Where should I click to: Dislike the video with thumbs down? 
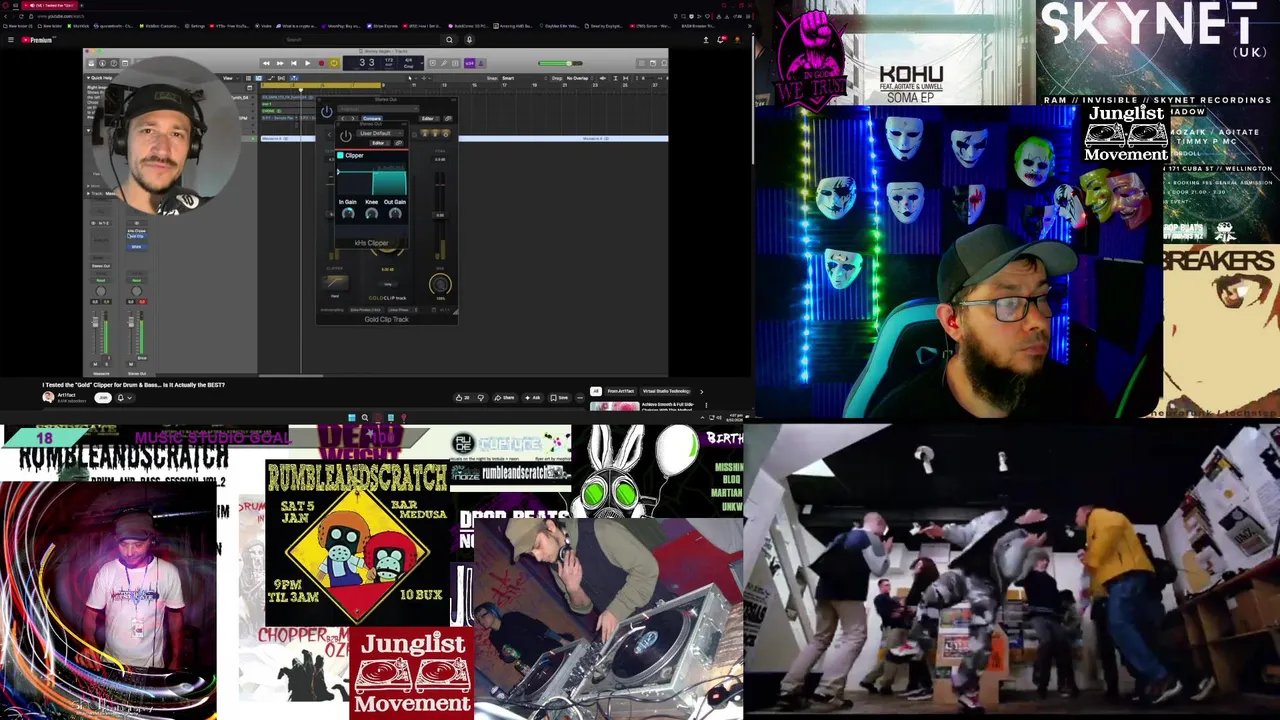[x=481, y=398]
